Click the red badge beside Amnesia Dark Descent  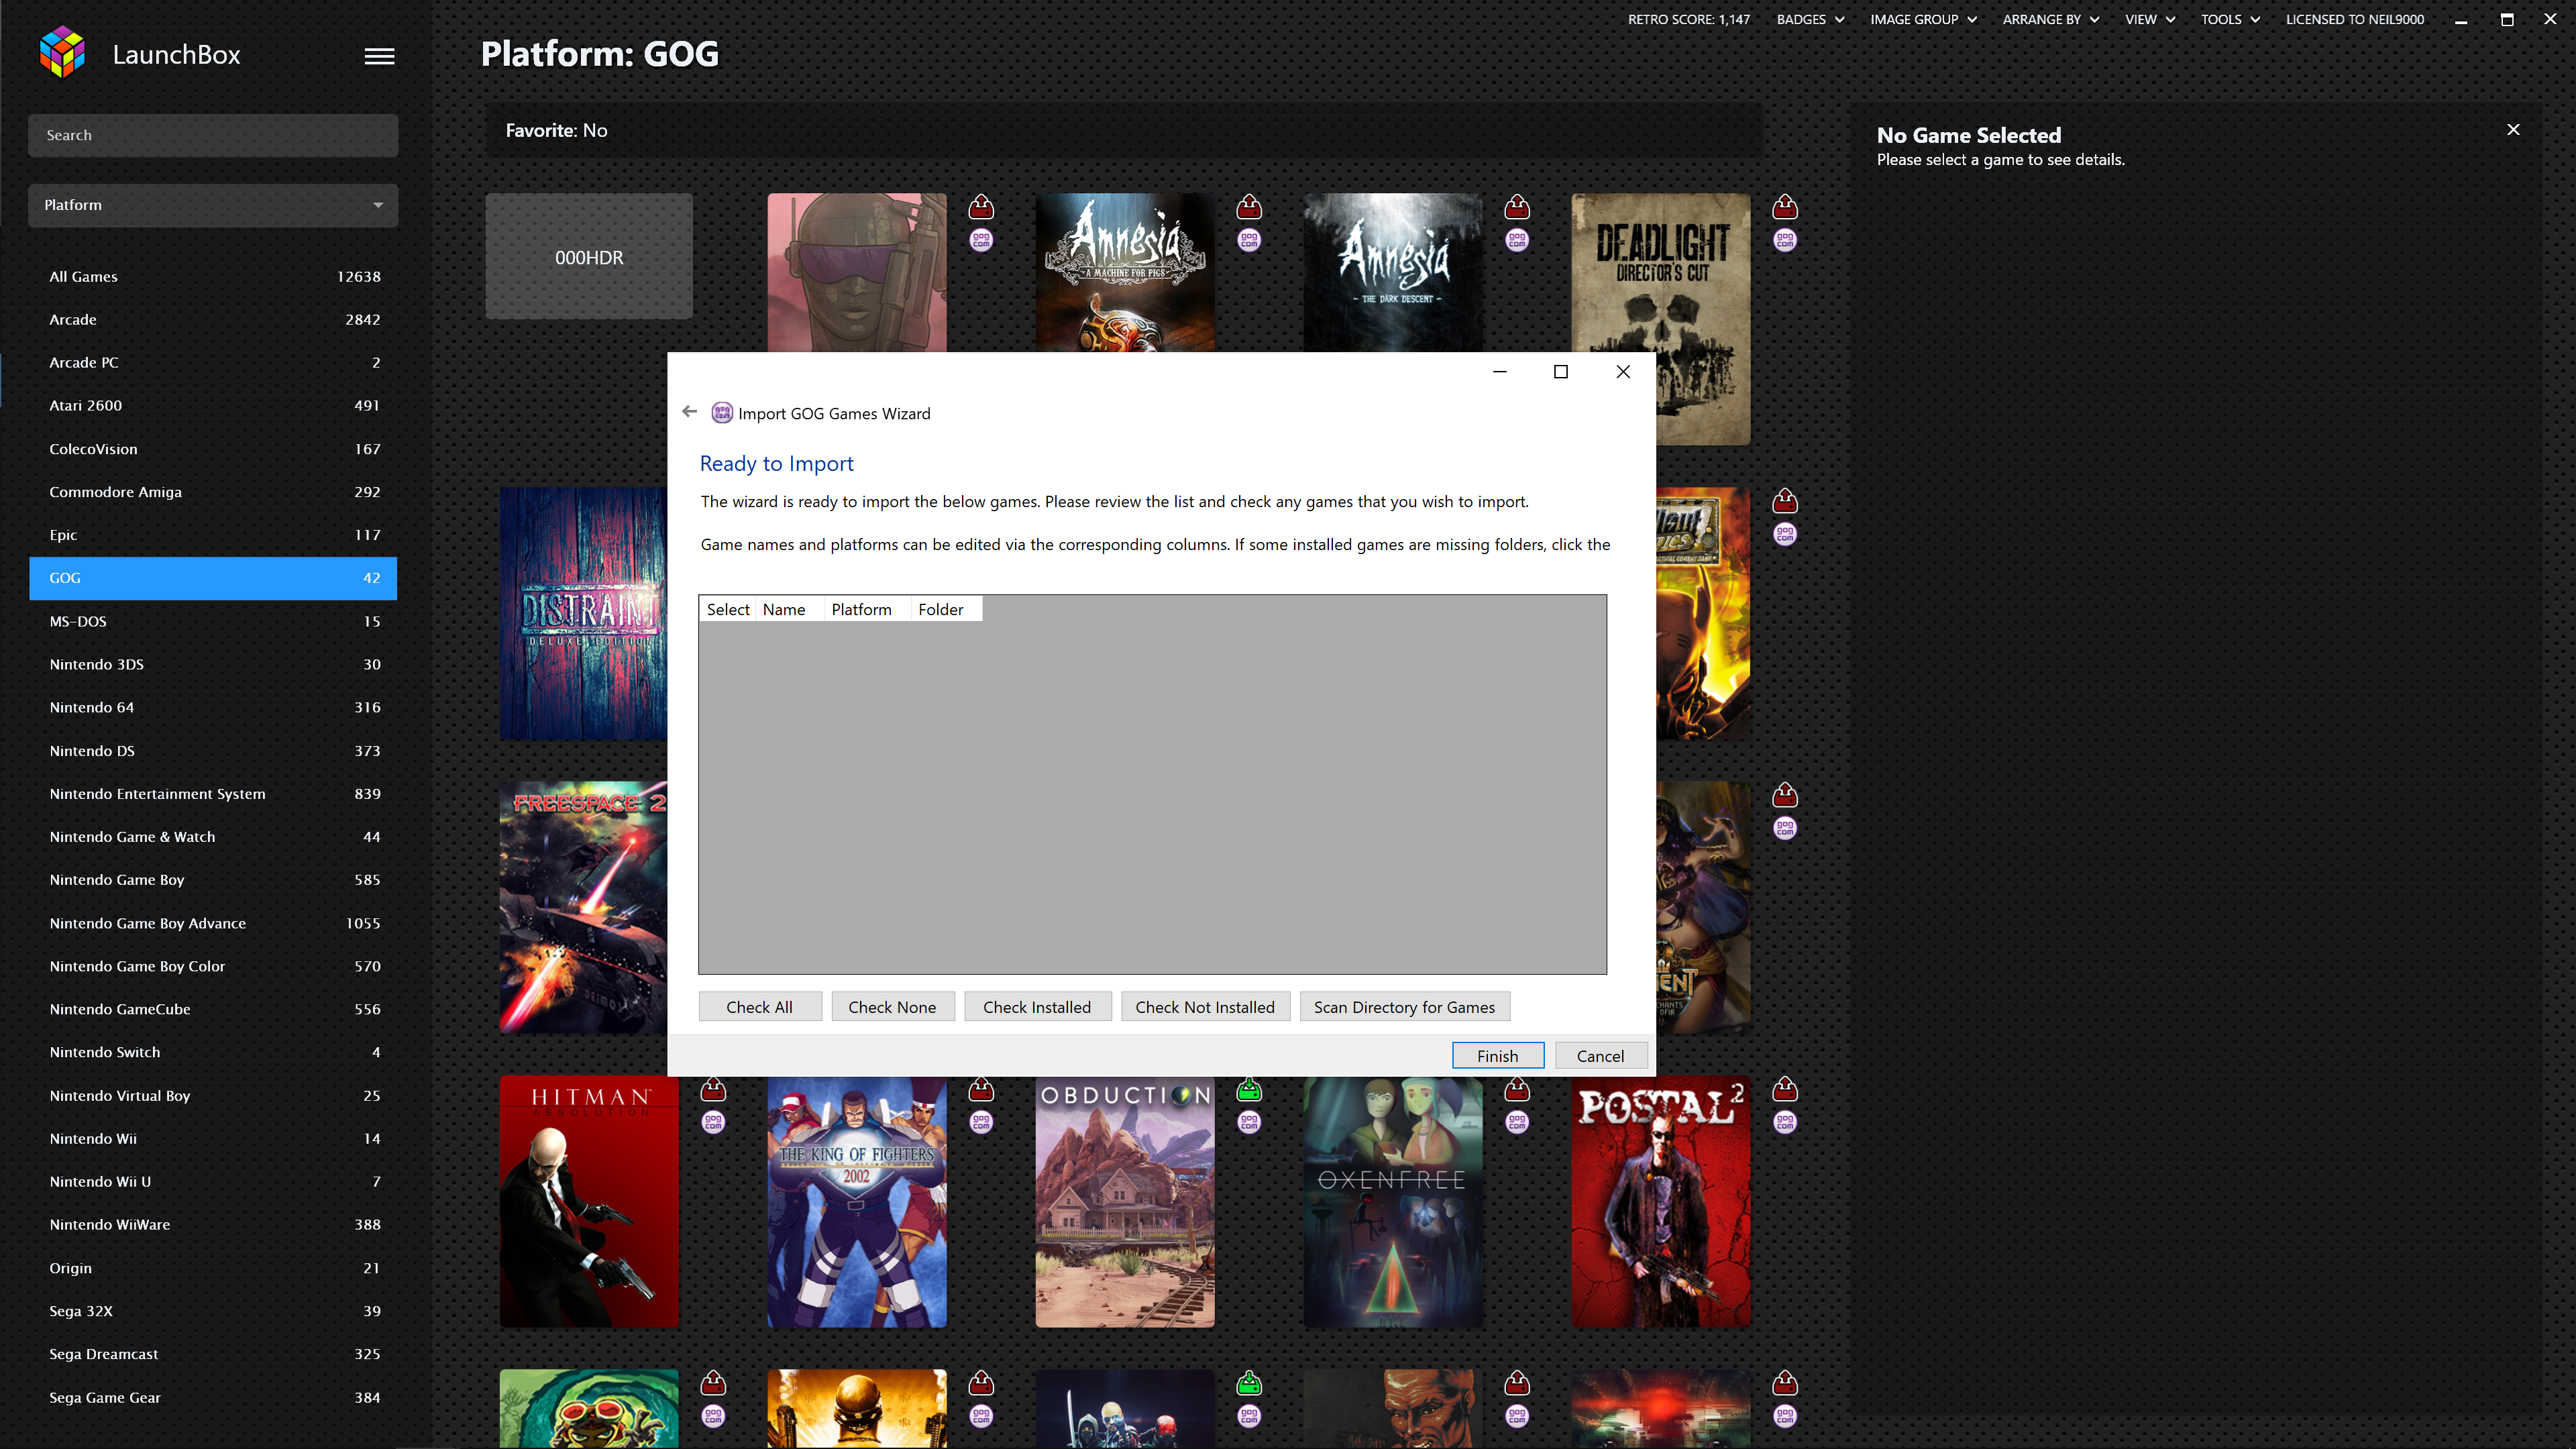[x=1517, y=208]
